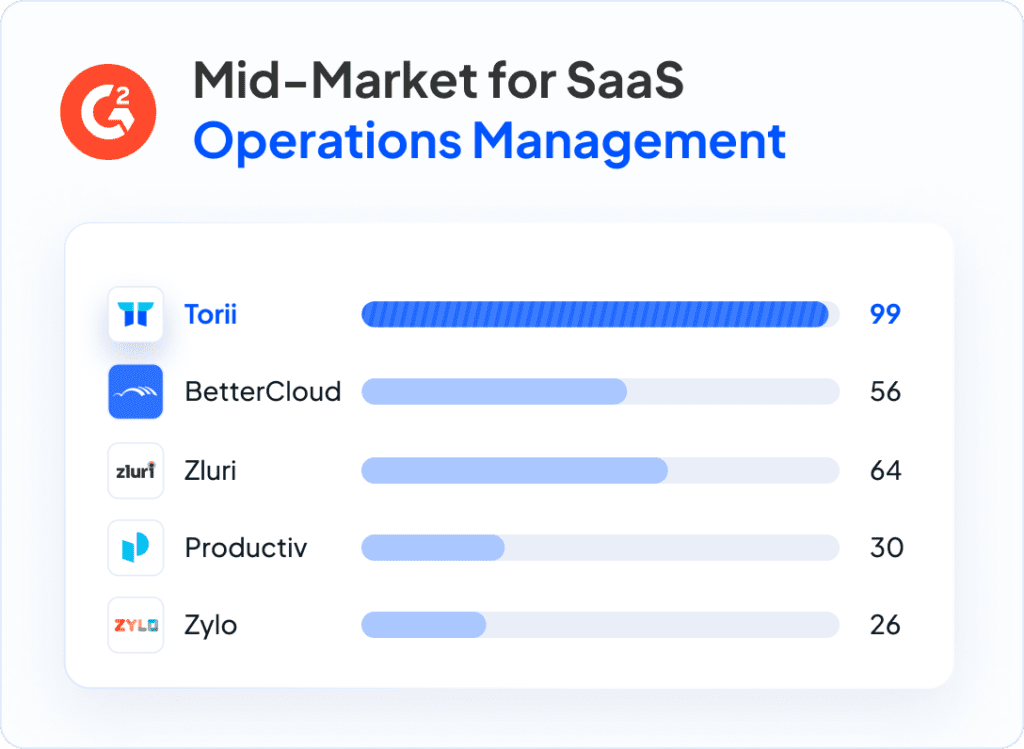Click the Zluri score value 64

click(886, 470)
